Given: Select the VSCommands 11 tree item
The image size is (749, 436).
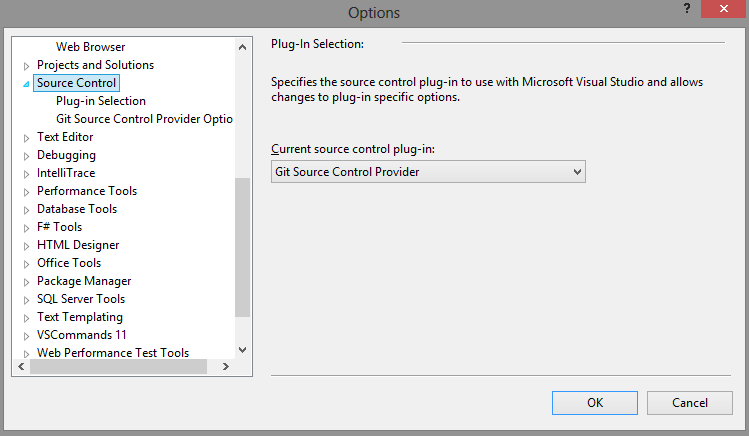Looking at the screenshot, I should pyautogui.click(x=82, y=335).
